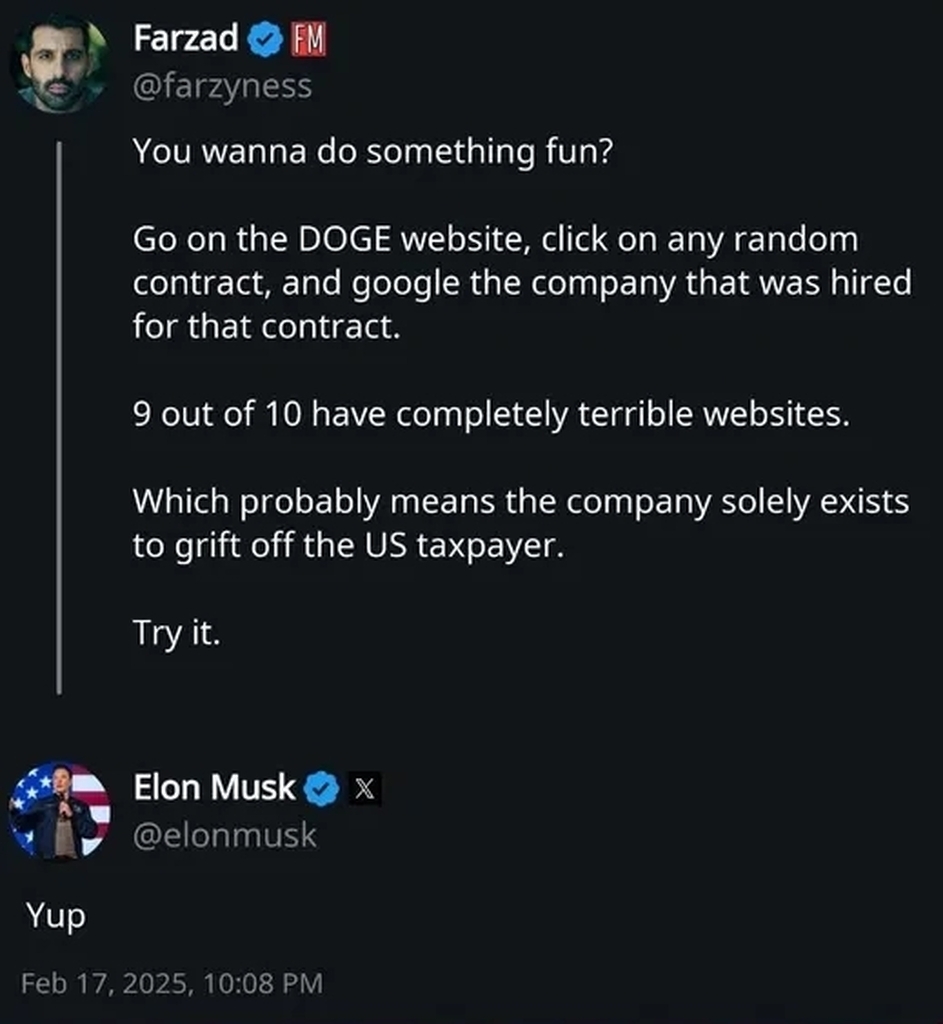Click Farzad's blue verified badge
The image size is (943, 1024).
(264, 40)
